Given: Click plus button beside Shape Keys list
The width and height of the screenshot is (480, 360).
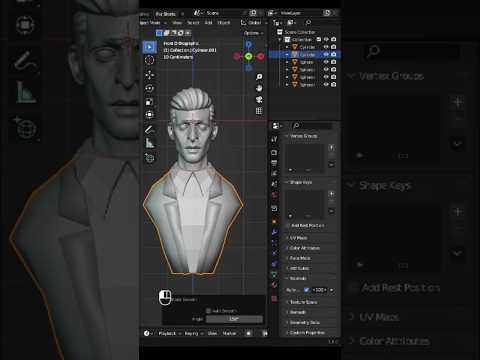Looking at the screenshot, I should (332, 194).
